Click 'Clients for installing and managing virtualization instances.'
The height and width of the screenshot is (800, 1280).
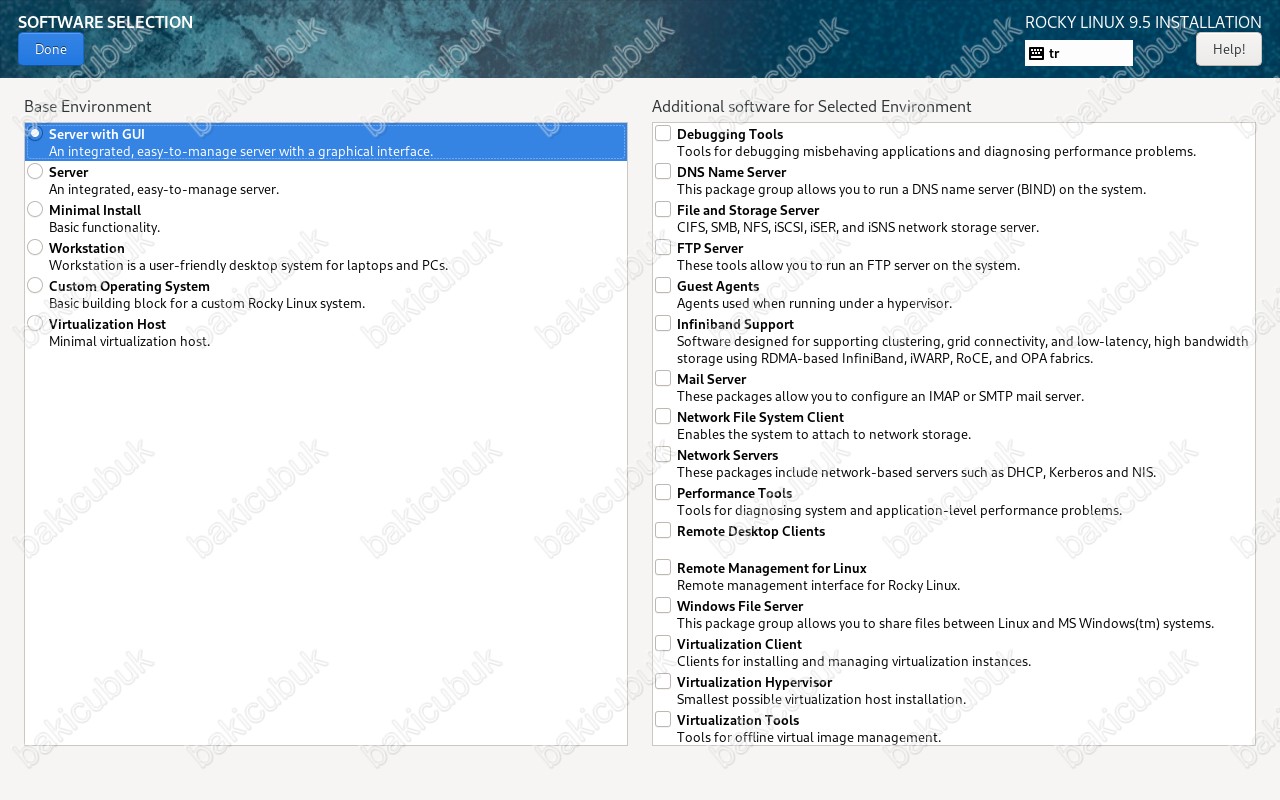click(854, 661)
